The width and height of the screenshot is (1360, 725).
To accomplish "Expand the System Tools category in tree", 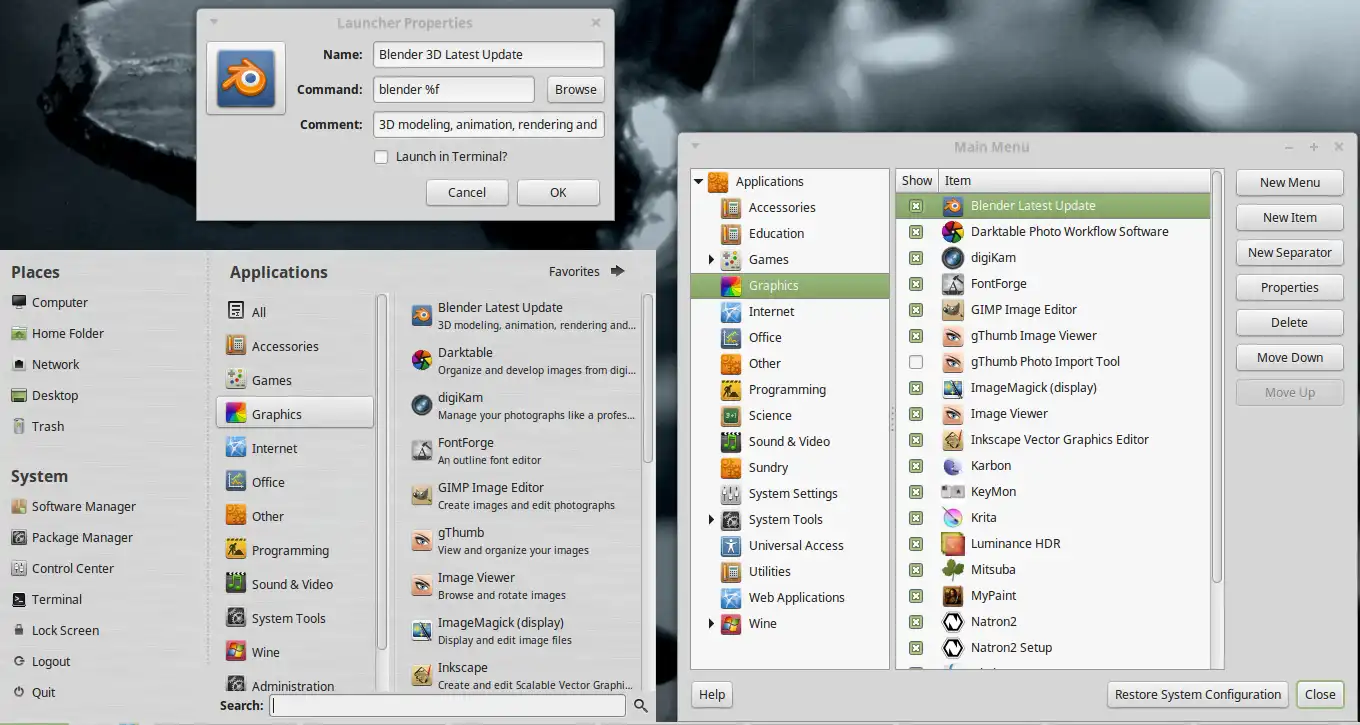I will point(711,520).
